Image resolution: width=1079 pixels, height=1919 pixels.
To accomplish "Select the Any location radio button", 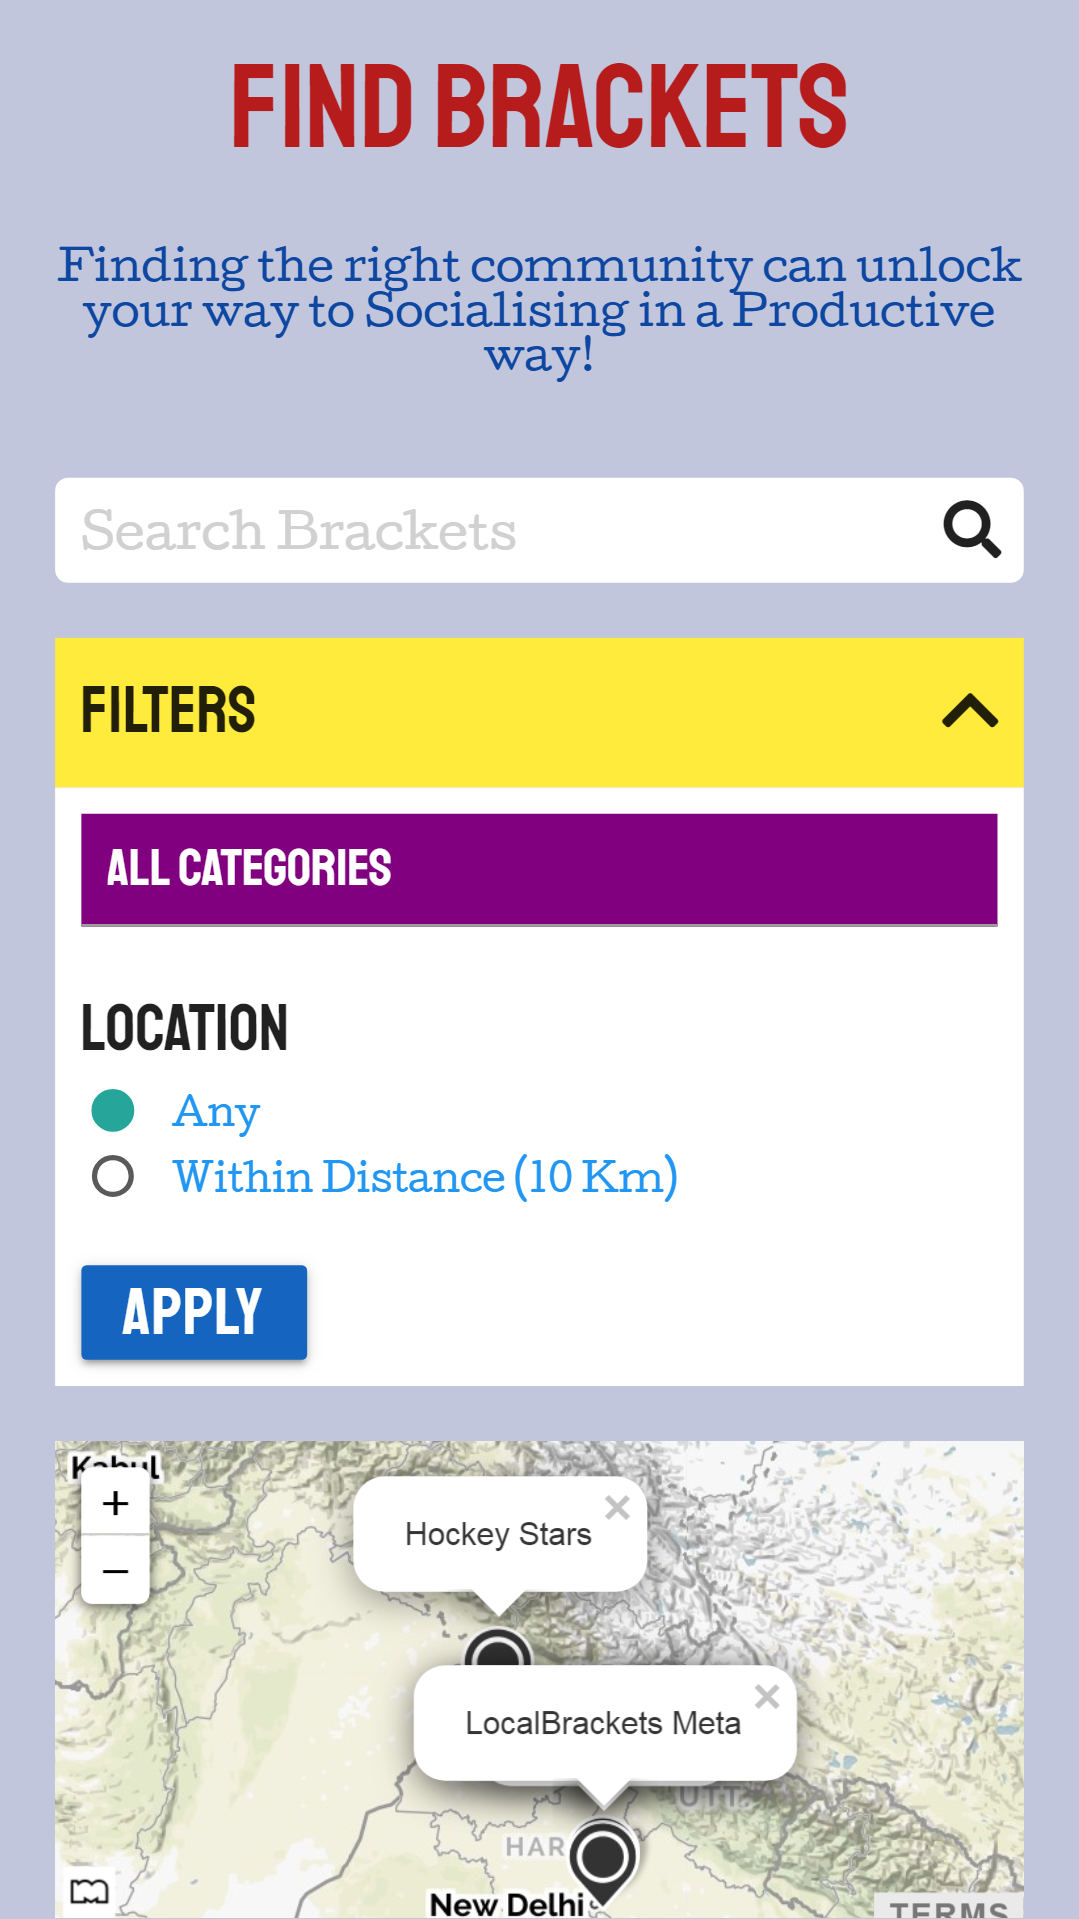I will pos(113,1111).
